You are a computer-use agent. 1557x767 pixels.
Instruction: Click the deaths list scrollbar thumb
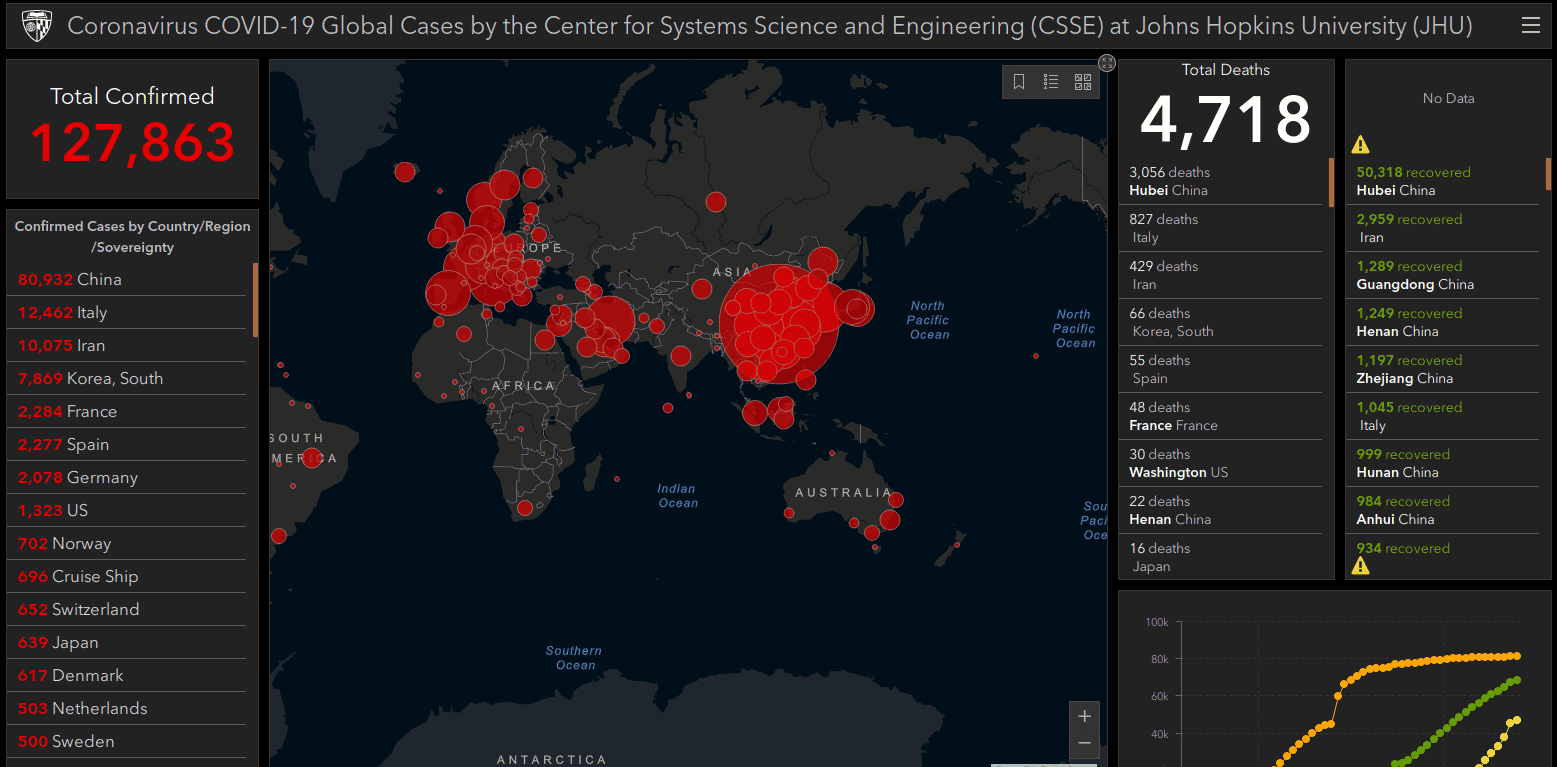tap(1331, 182)
